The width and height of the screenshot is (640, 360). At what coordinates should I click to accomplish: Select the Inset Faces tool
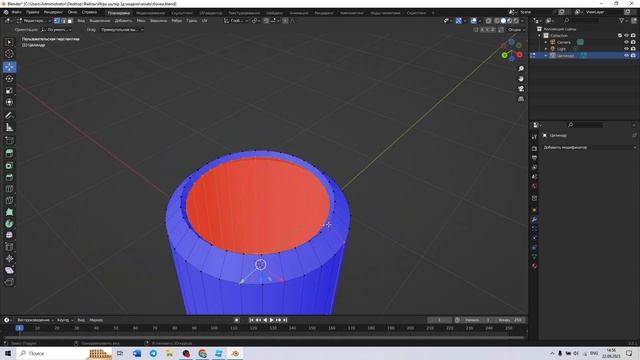[x=9, y=166]
